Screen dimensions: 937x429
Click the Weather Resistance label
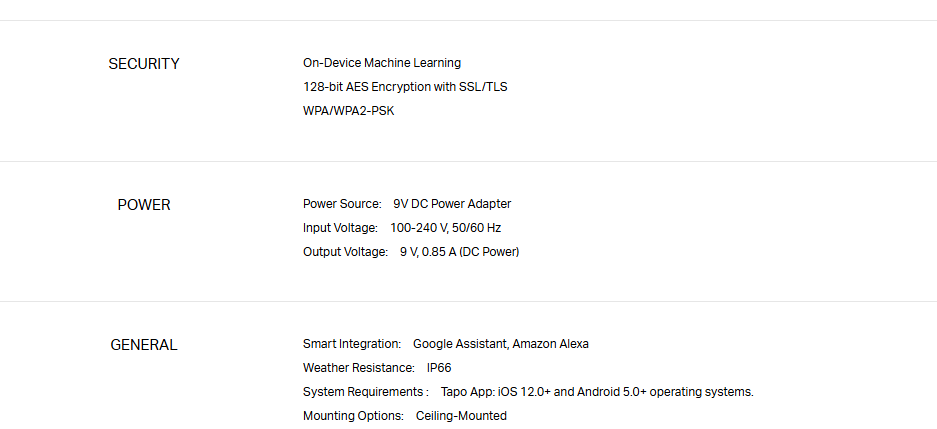click(359, 368)
